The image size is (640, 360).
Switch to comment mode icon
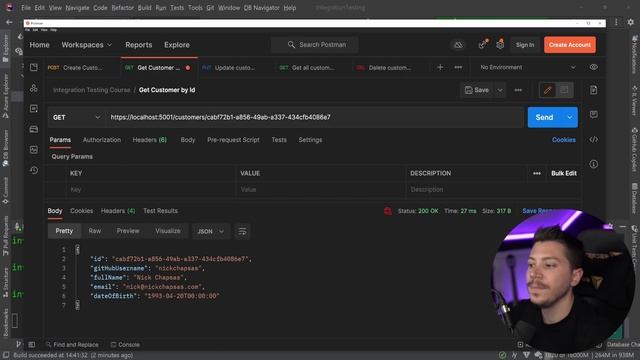[x=564, y=90]
